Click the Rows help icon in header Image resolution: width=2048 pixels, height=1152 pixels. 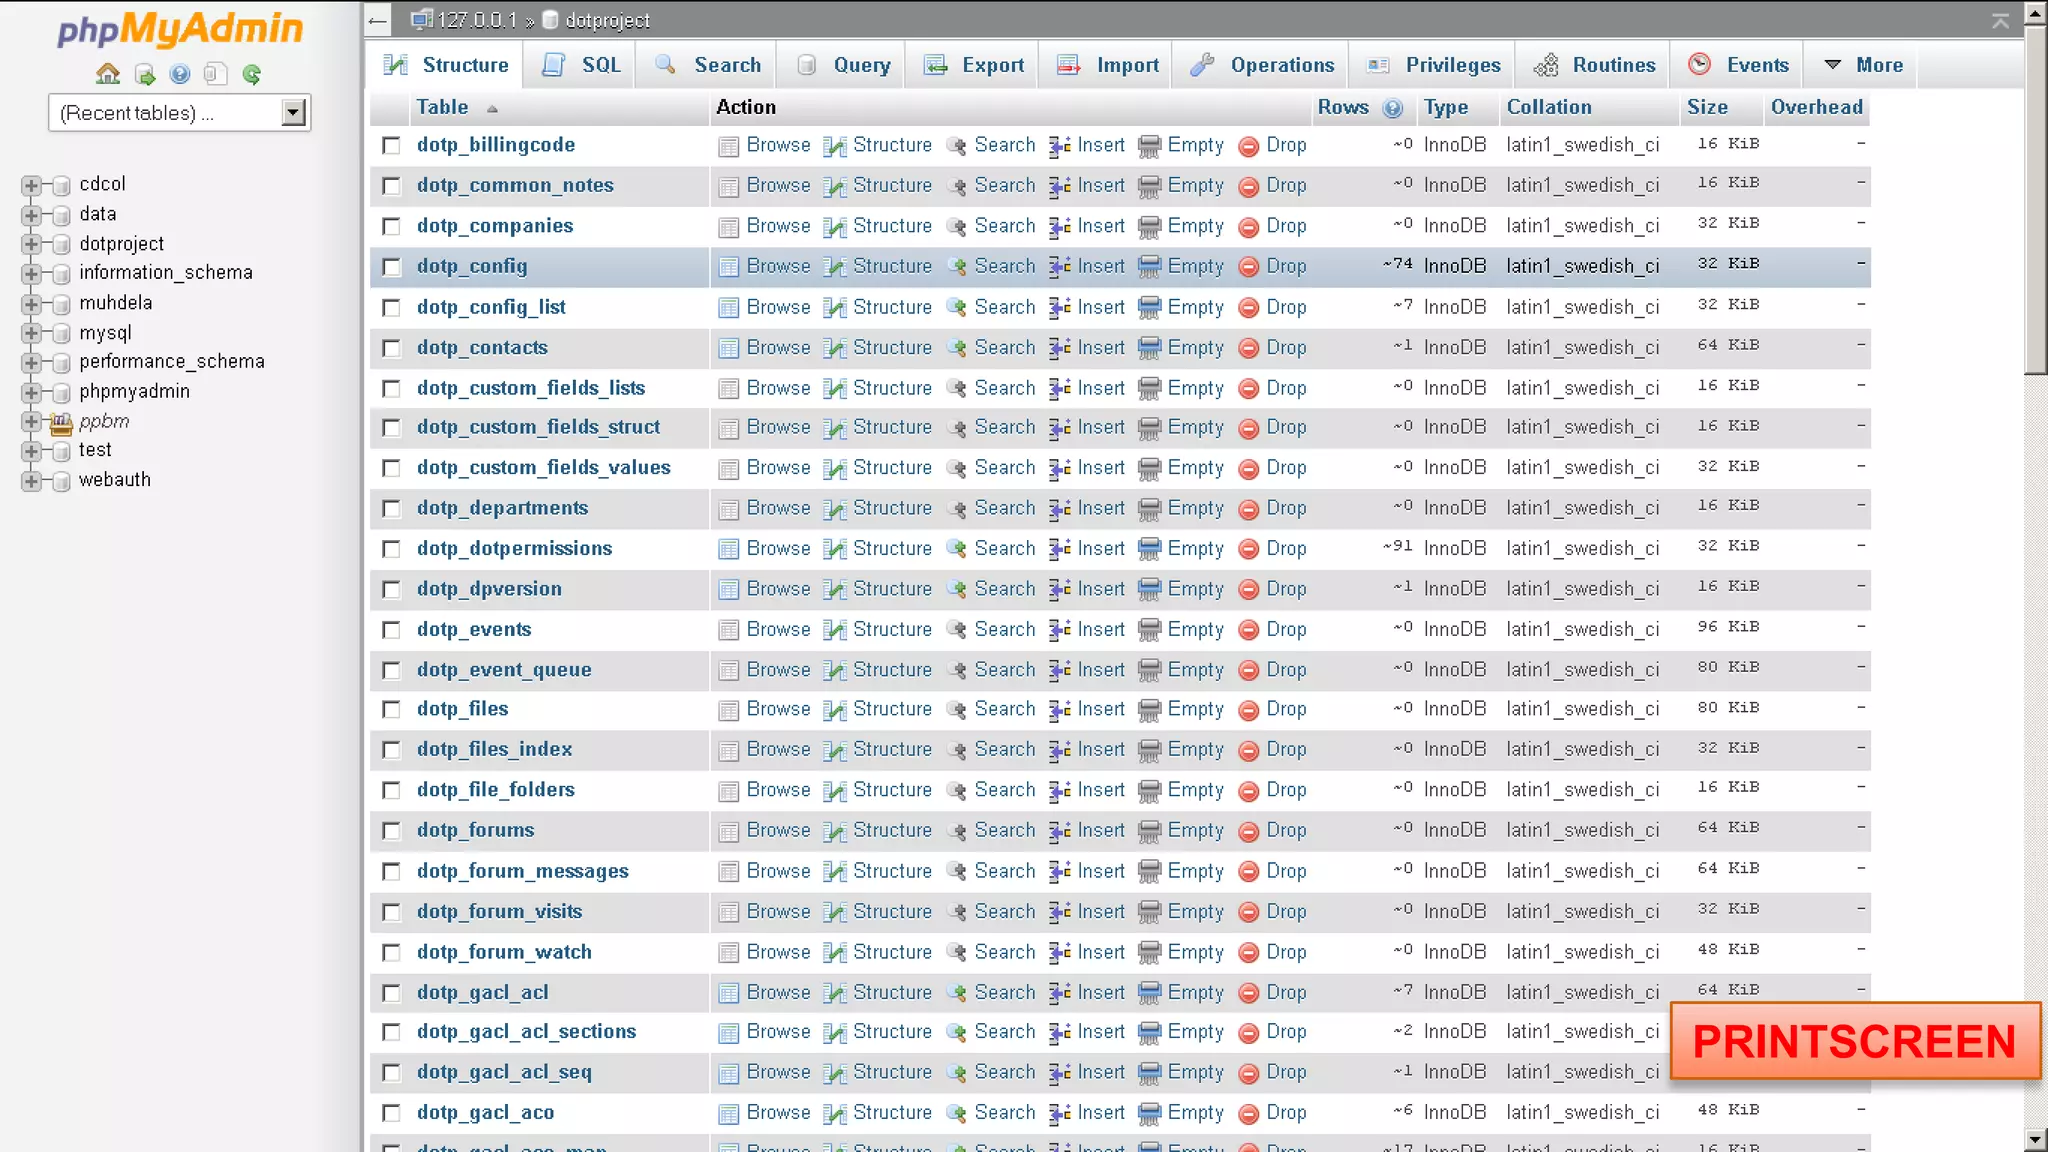pos(1393,108)
